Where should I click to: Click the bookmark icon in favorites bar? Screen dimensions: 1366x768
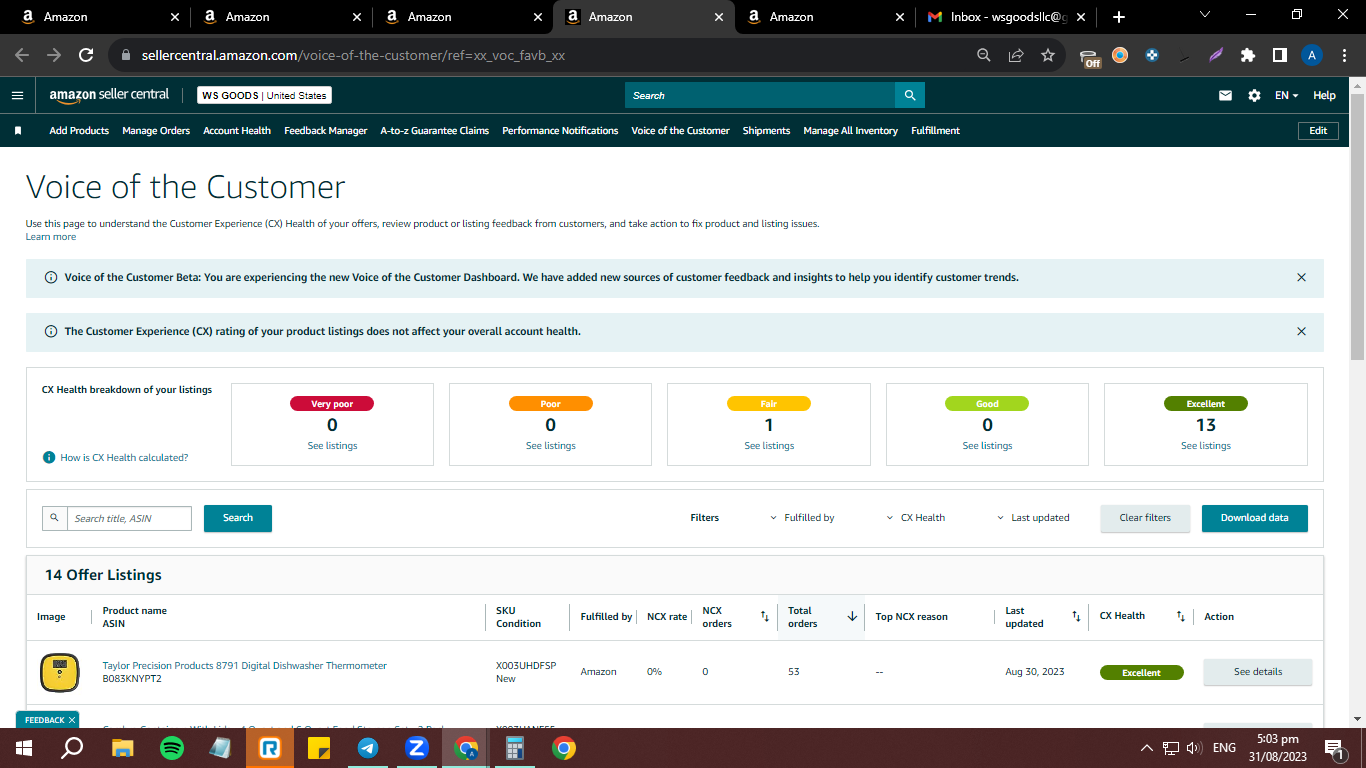coord(18,131)
